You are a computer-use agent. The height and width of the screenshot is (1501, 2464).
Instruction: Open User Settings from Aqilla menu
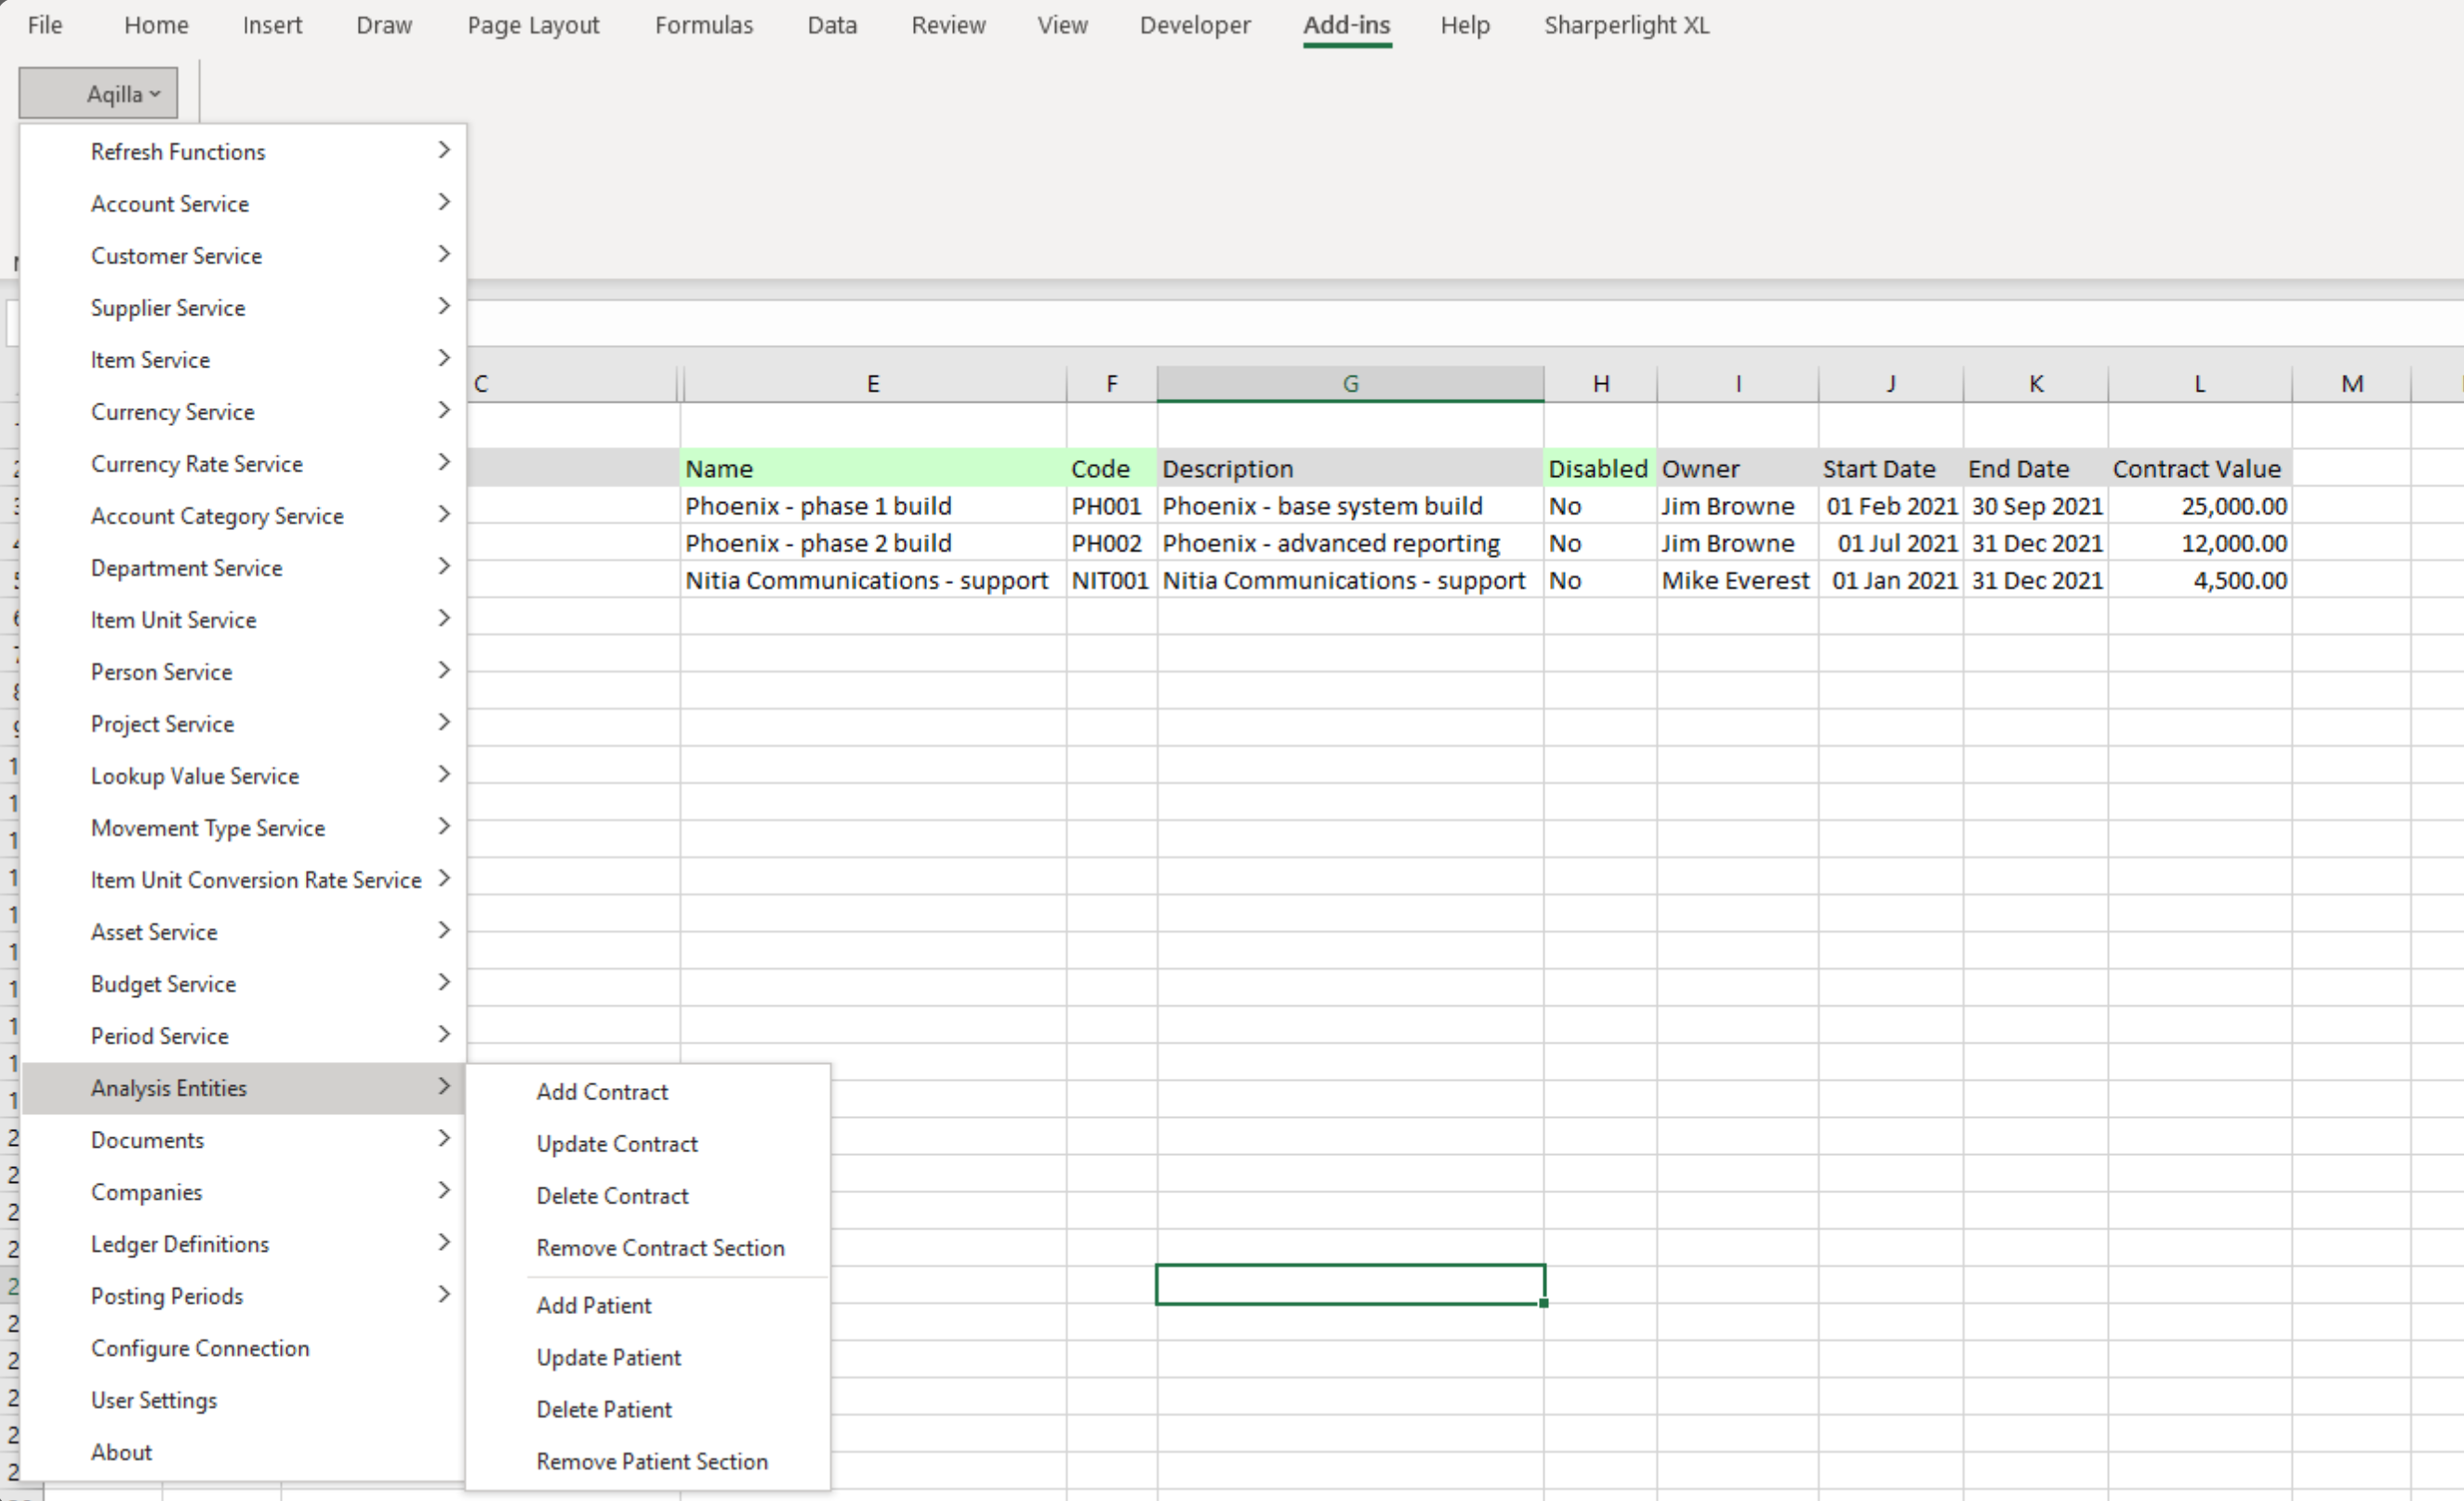[153, 1399]
